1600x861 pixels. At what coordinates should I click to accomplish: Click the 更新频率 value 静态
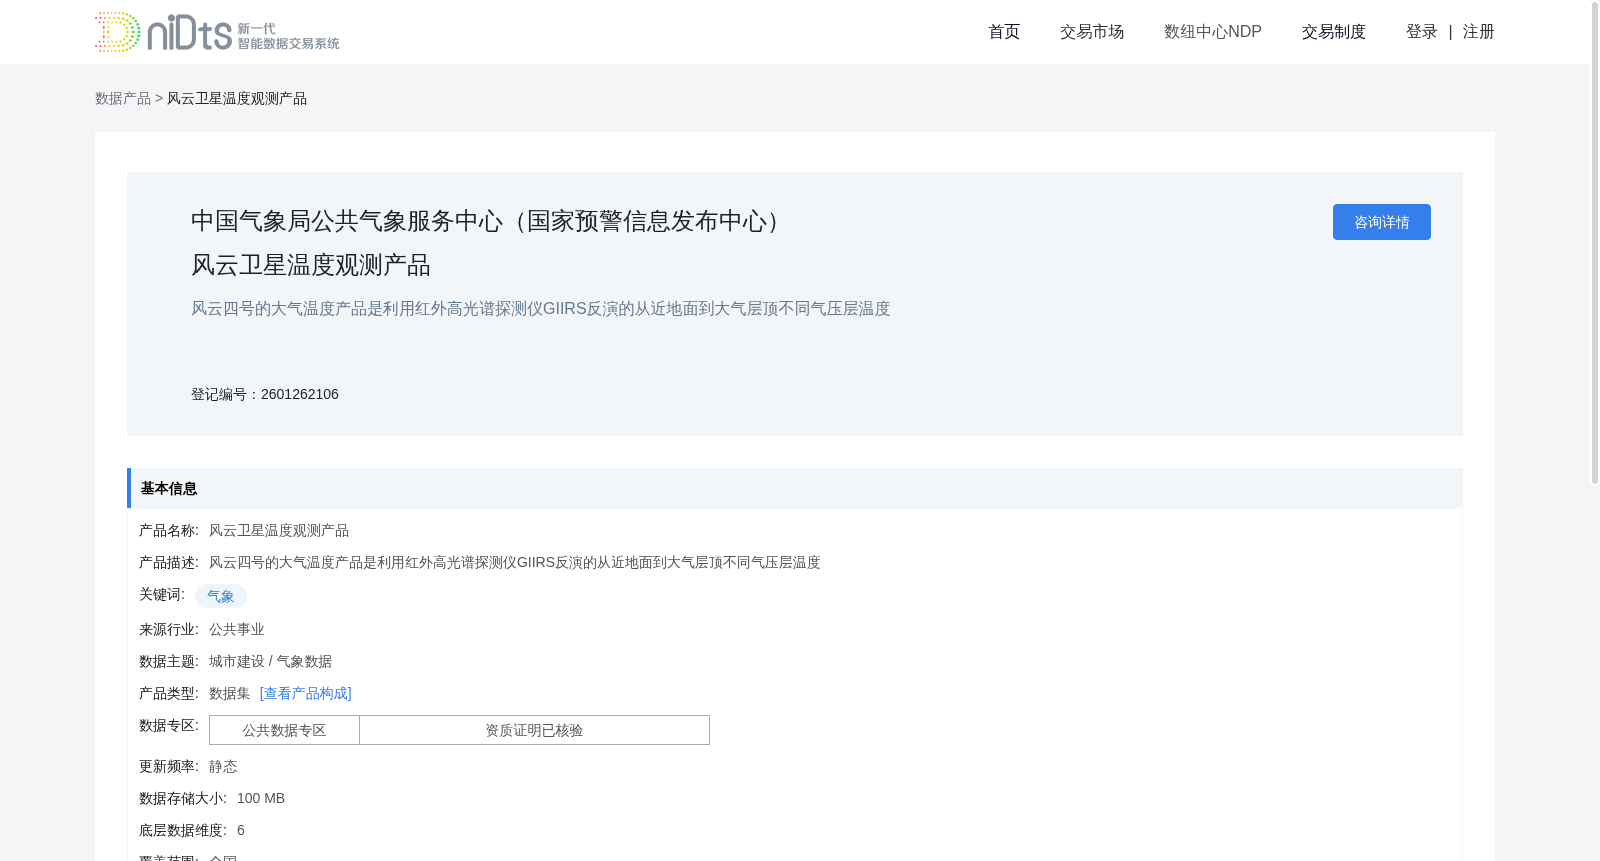pyautogui.click(x=223, y=766)
